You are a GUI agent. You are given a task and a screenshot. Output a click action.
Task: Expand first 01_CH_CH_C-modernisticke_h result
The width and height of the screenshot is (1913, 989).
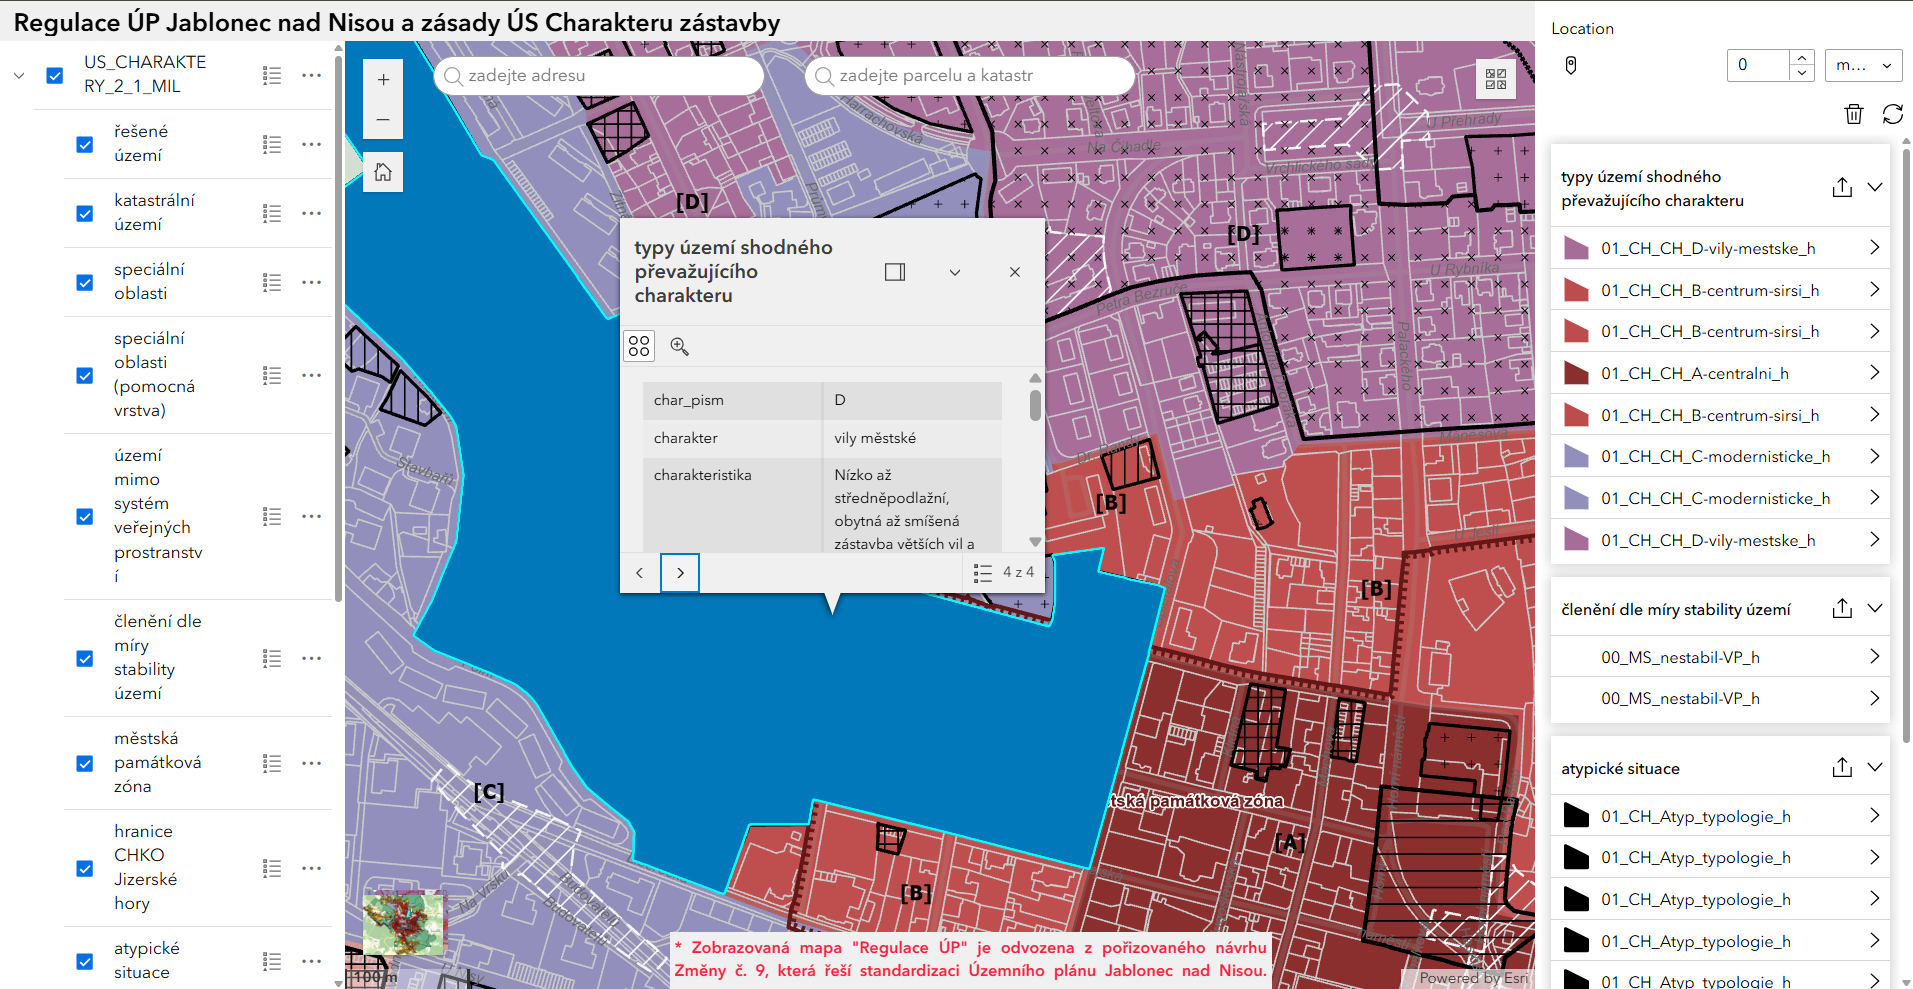pyautogui.click(x=1874, y=456)
